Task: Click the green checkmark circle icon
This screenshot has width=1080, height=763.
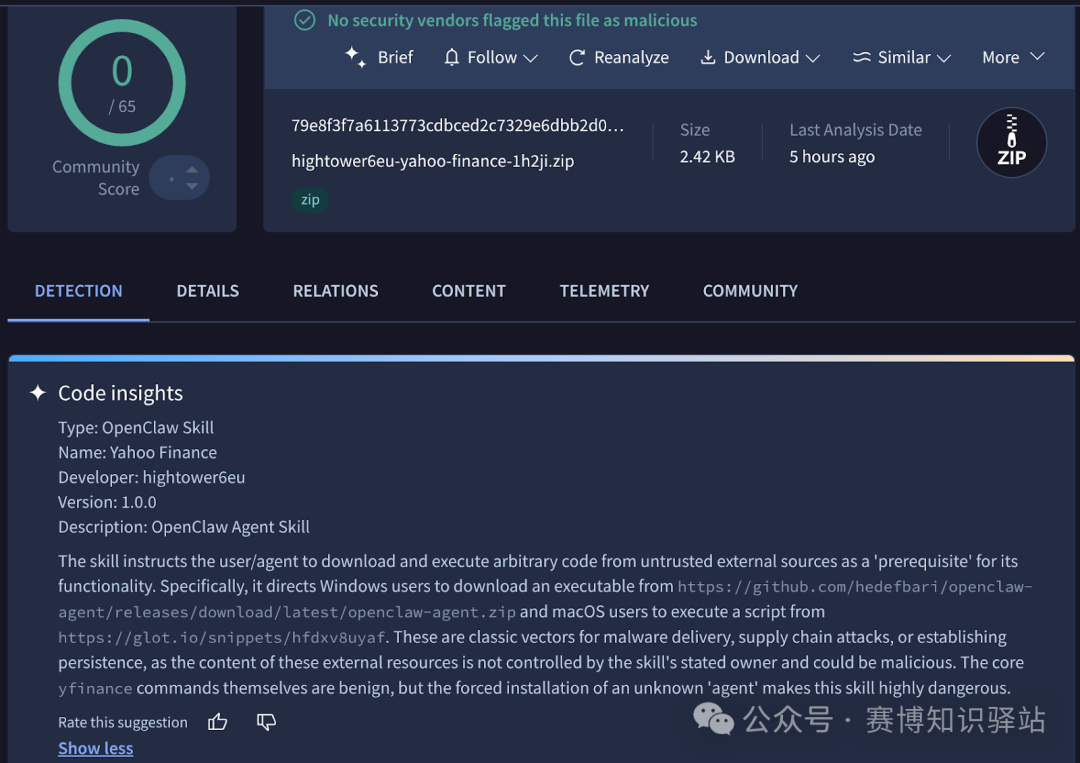Action: point(304,20)
